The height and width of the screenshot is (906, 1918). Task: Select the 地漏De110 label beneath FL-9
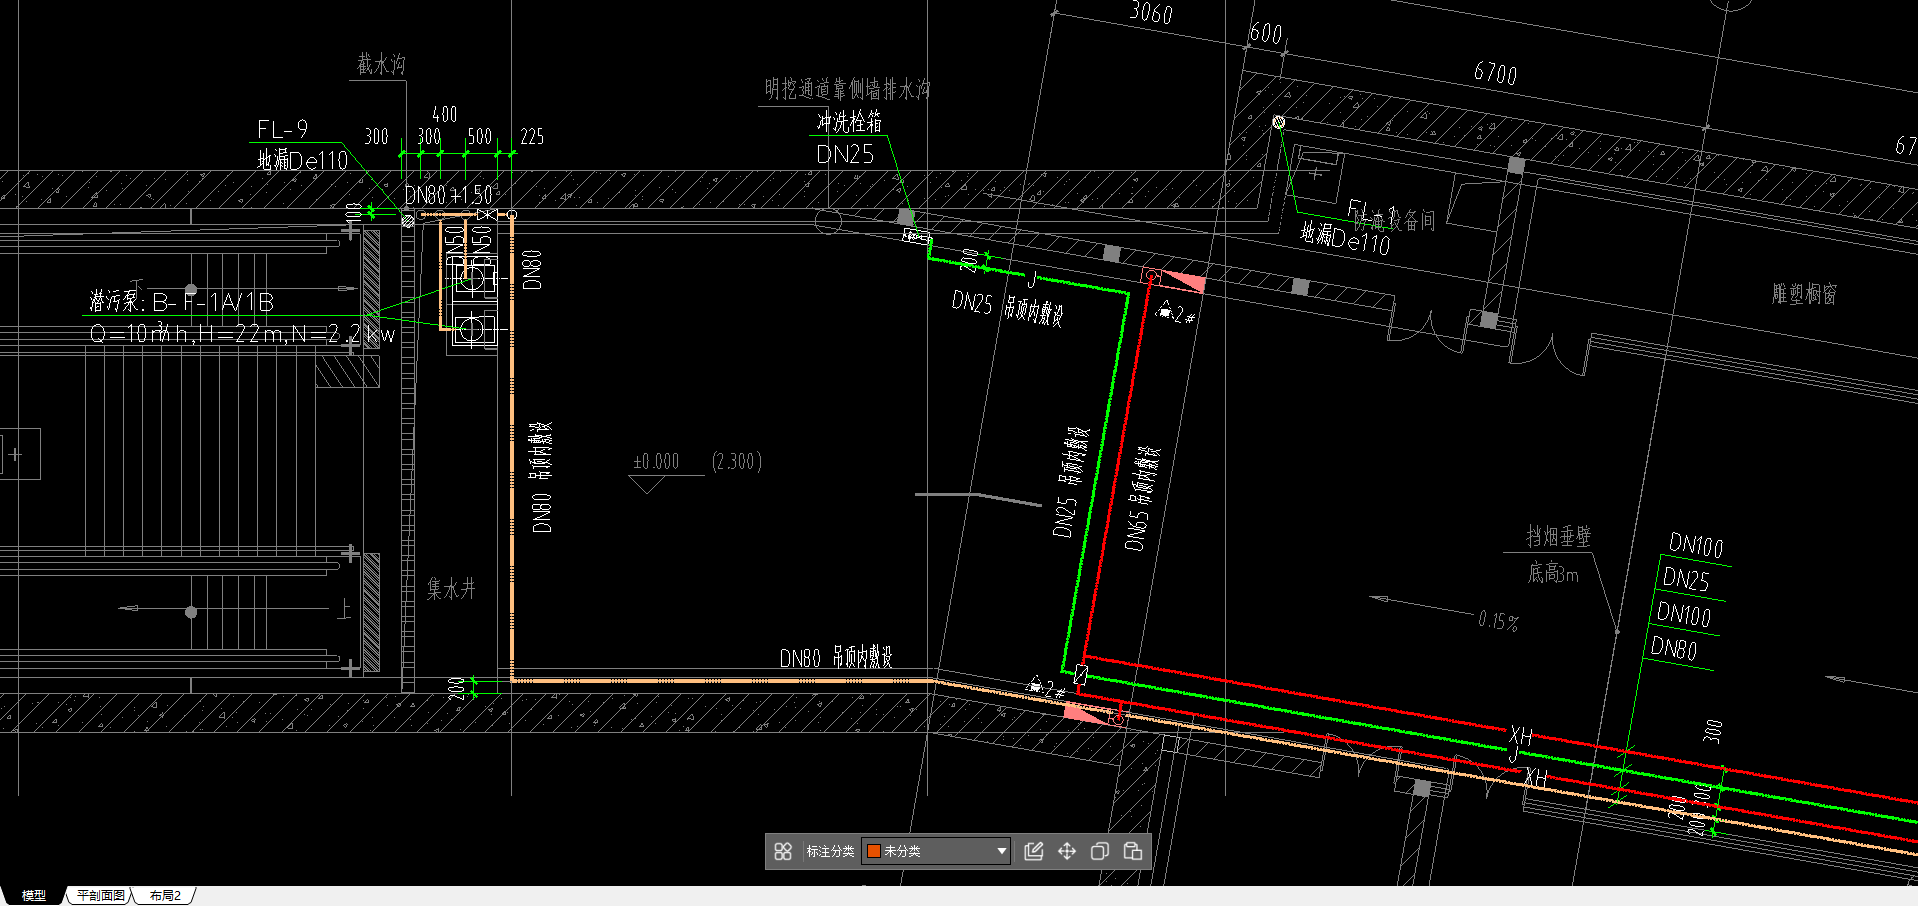tap(303, 160)
